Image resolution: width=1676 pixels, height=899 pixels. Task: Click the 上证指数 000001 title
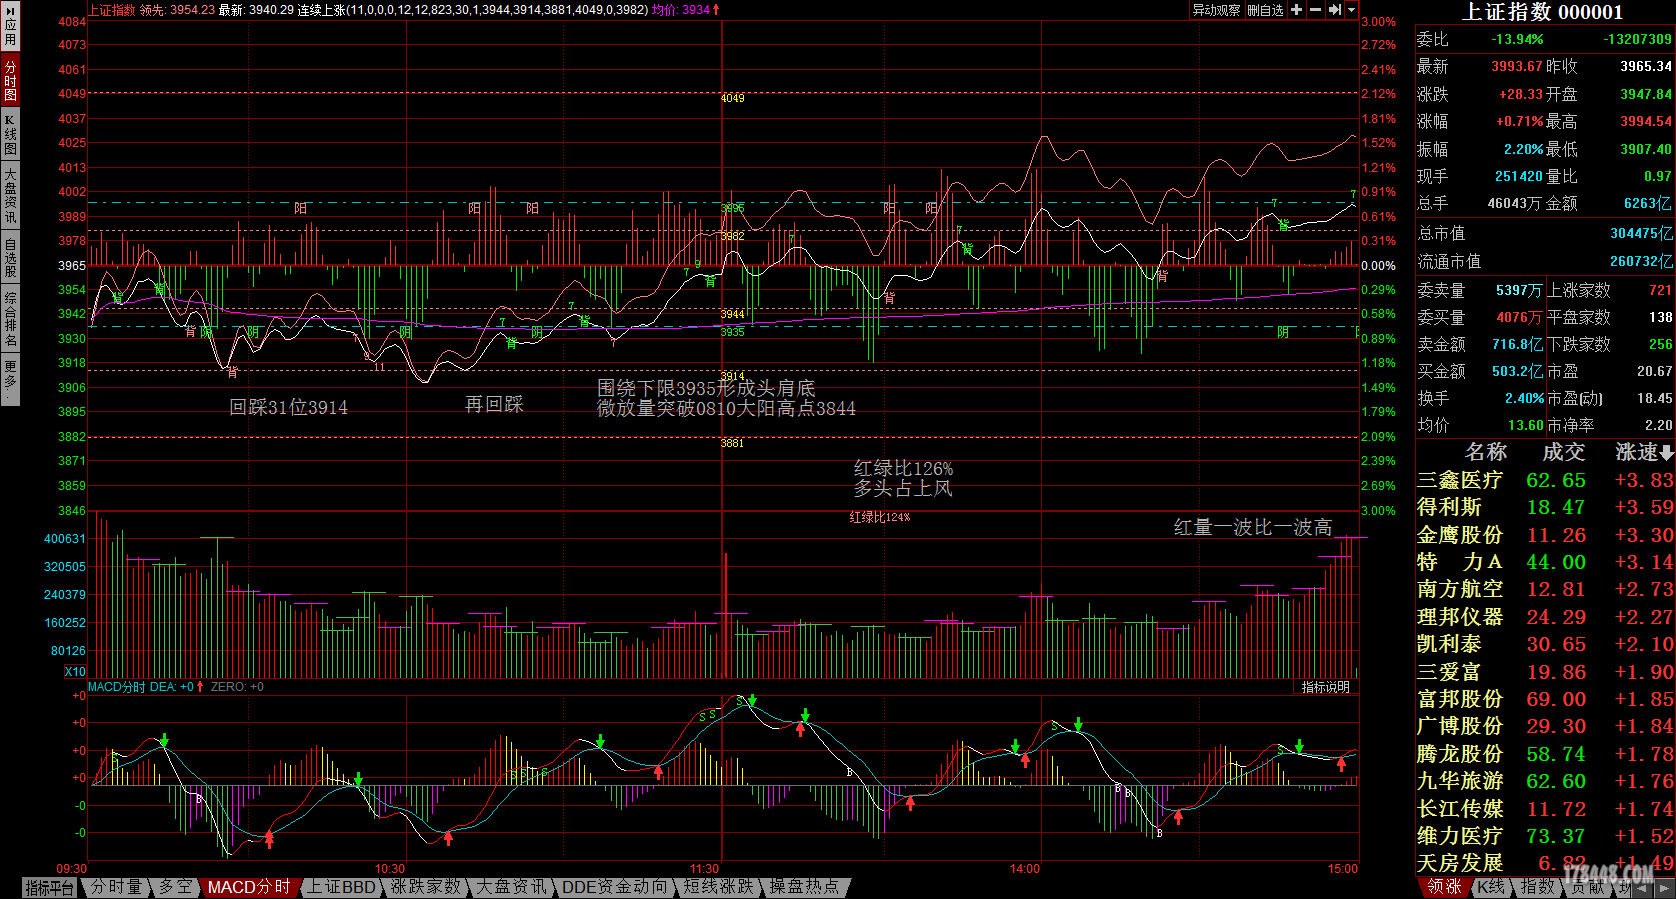tap(1543, 12)
